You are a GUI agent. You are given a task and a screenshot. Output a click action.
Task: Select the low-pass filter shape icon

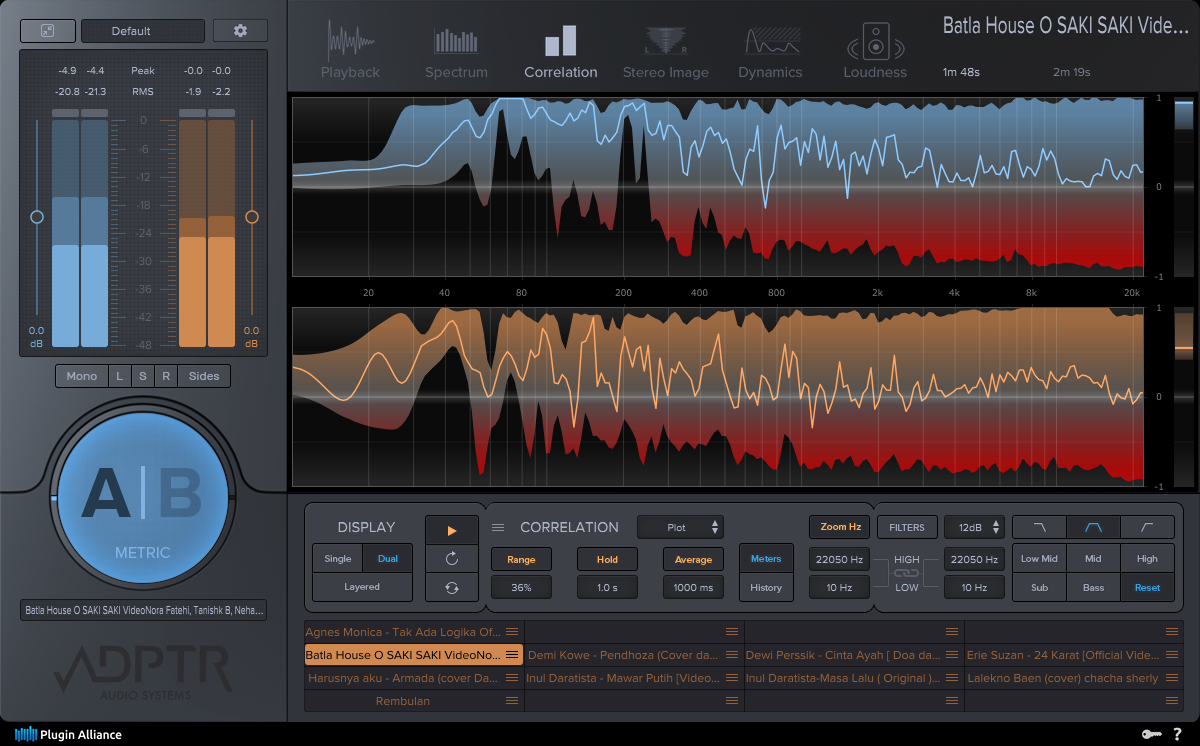pos(1039,527)
